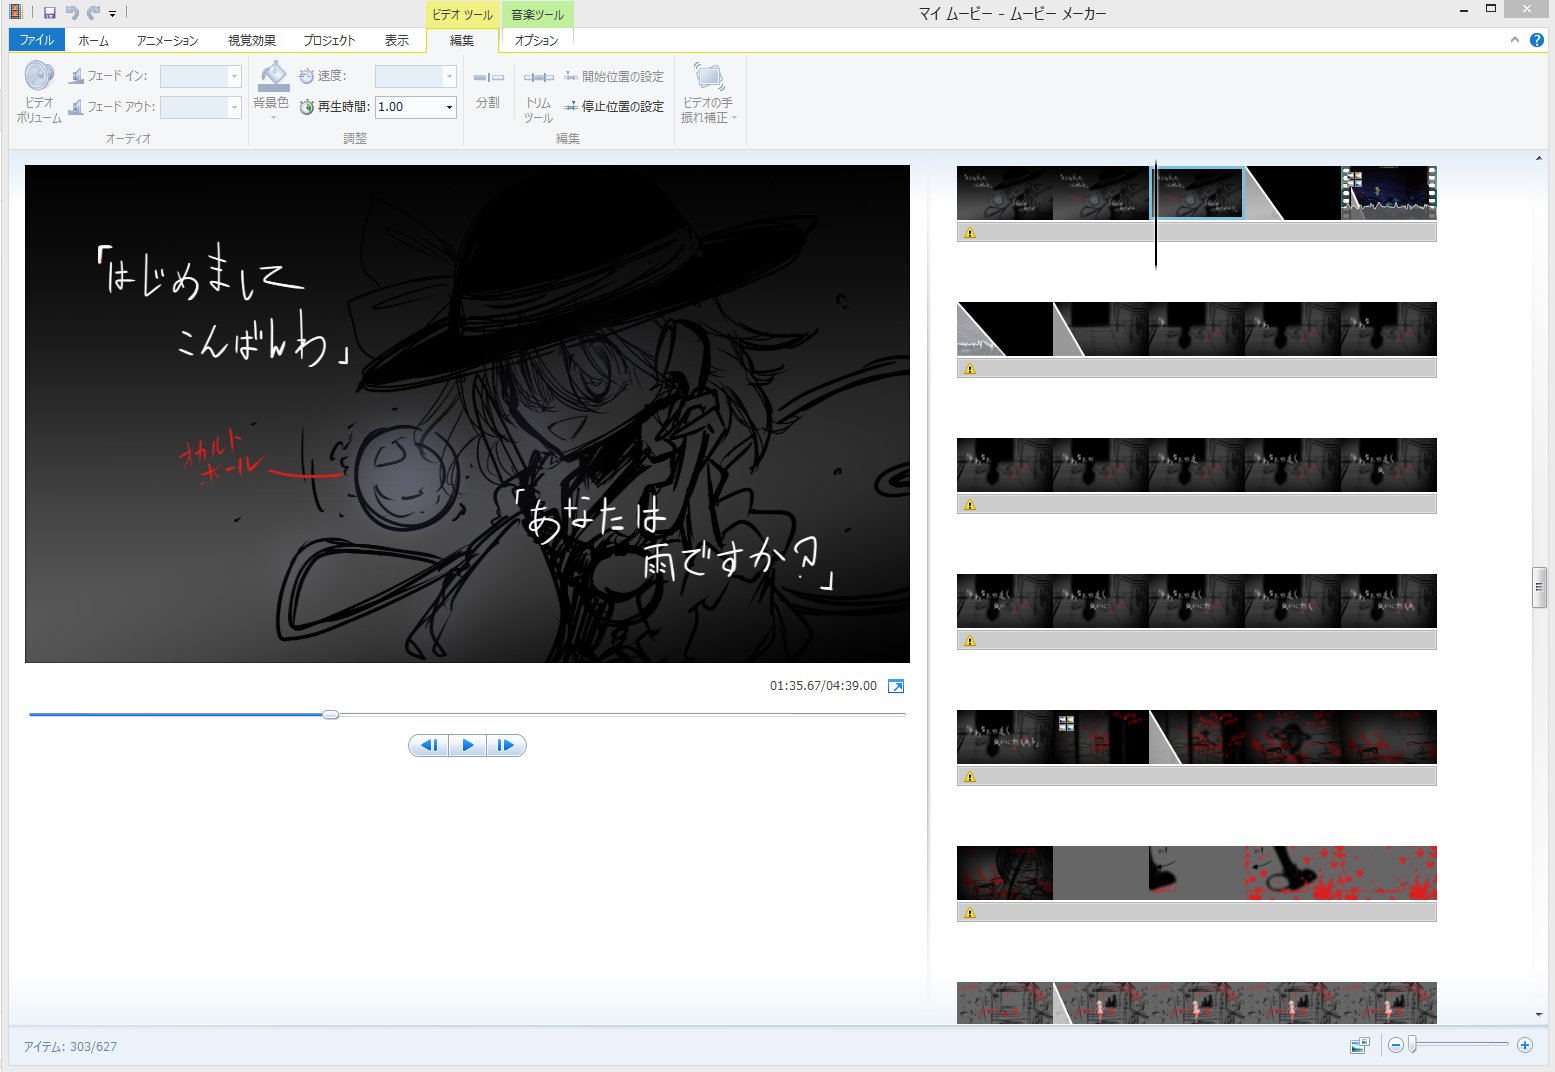This screenshot has width=1555, height=1072.
Task: Click the first clip in the top storyboard row
Action: point(1004,193)
